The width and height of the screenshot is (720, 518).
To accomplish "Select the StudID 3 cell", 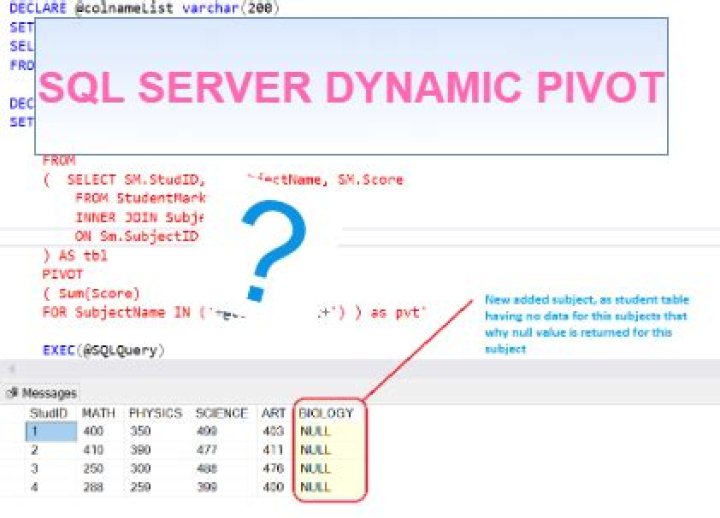I will (35, 468).
